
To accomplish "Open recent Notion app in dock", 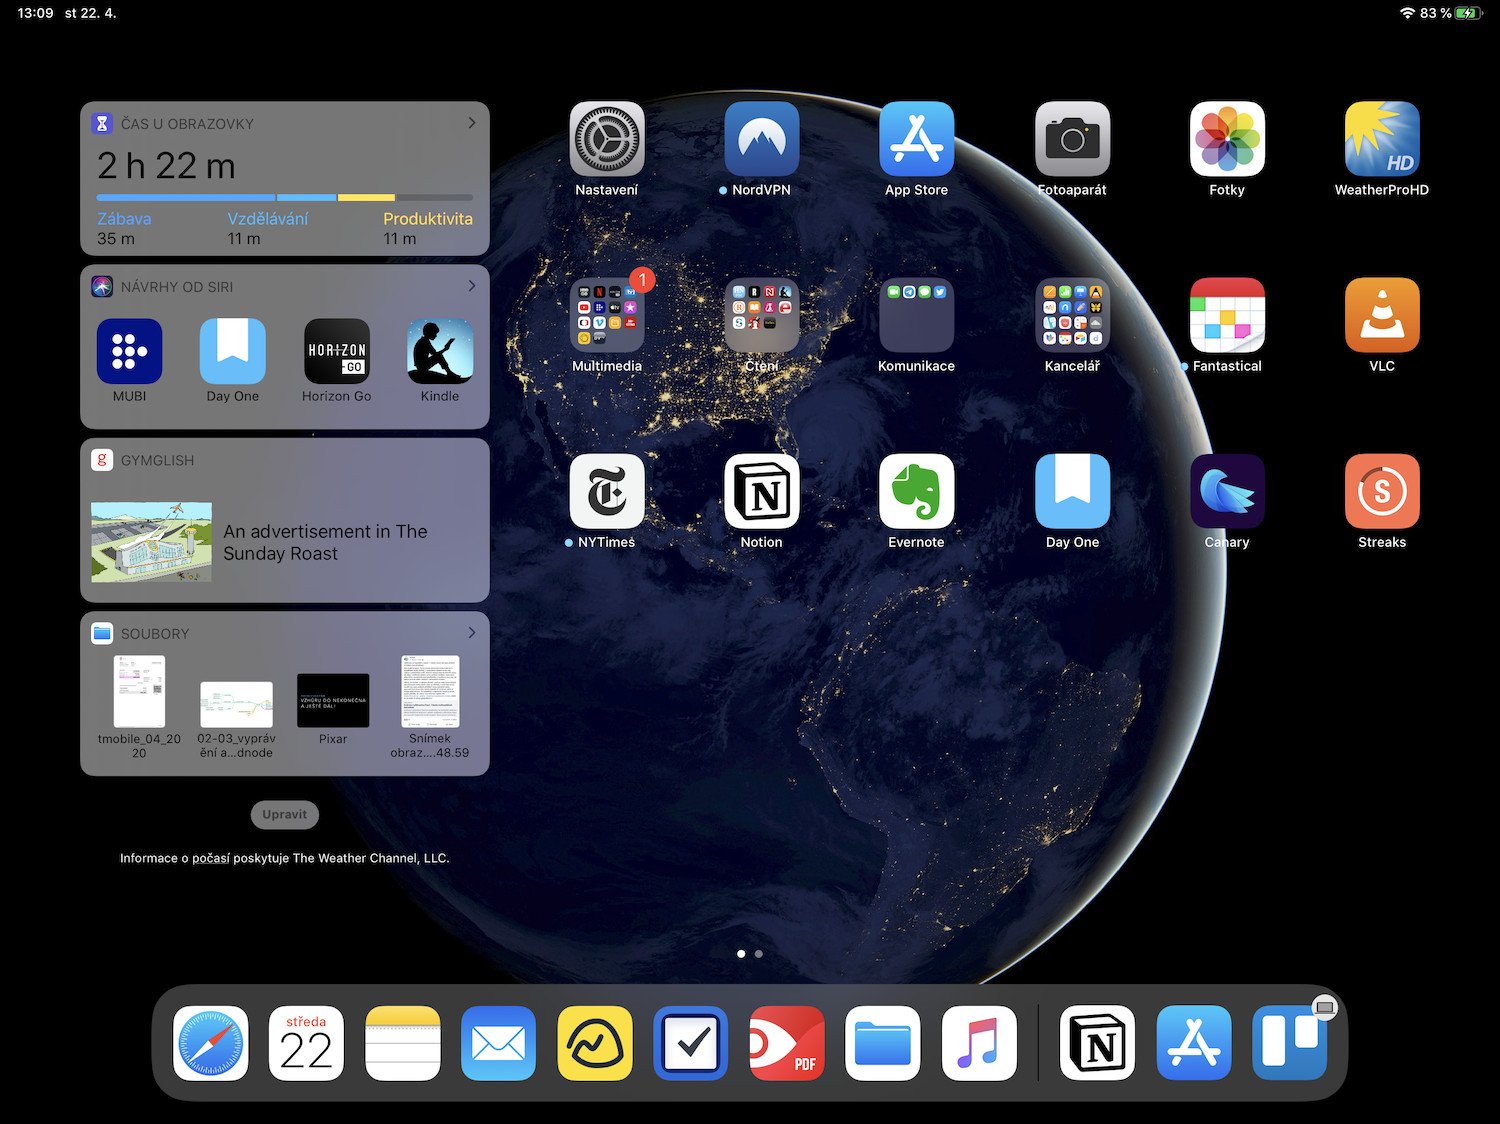I will coord(1097,1043).
